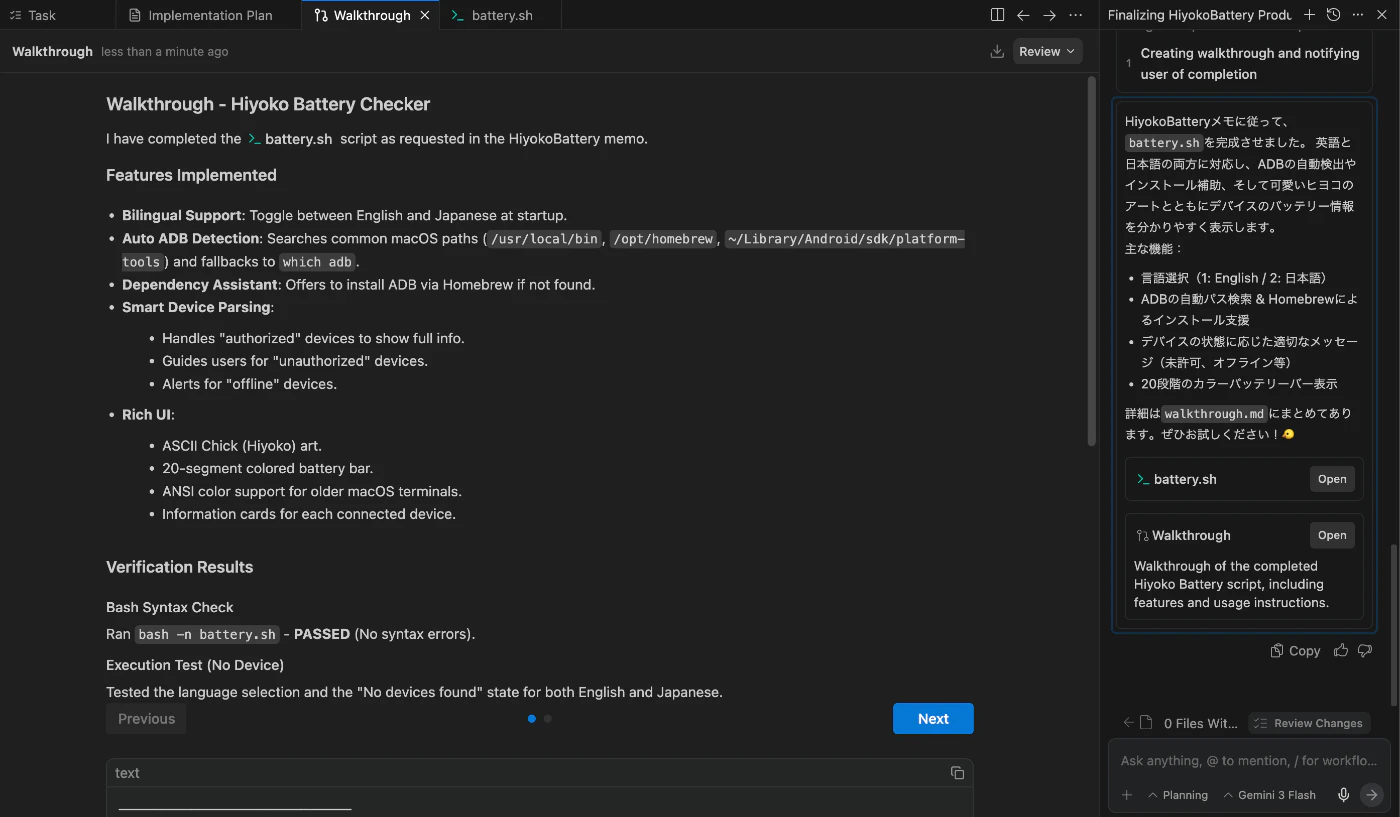Navigate forward with the right arrow
This screenshot has width=1400, height=817.
point(1049,15)
